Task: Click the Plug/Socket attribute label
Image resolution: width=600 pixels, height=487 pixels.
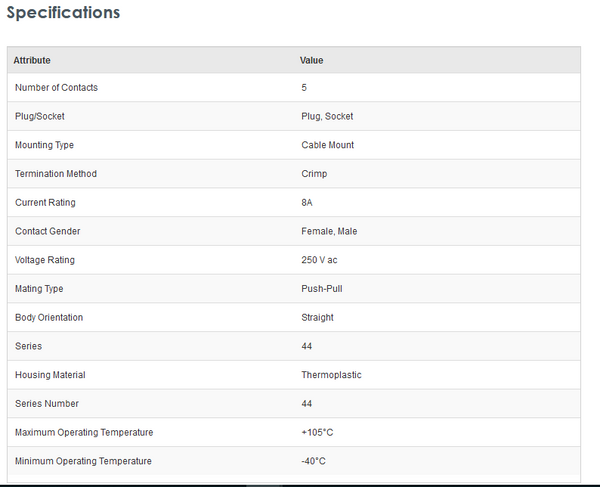Action: click(x=40, y=116)
